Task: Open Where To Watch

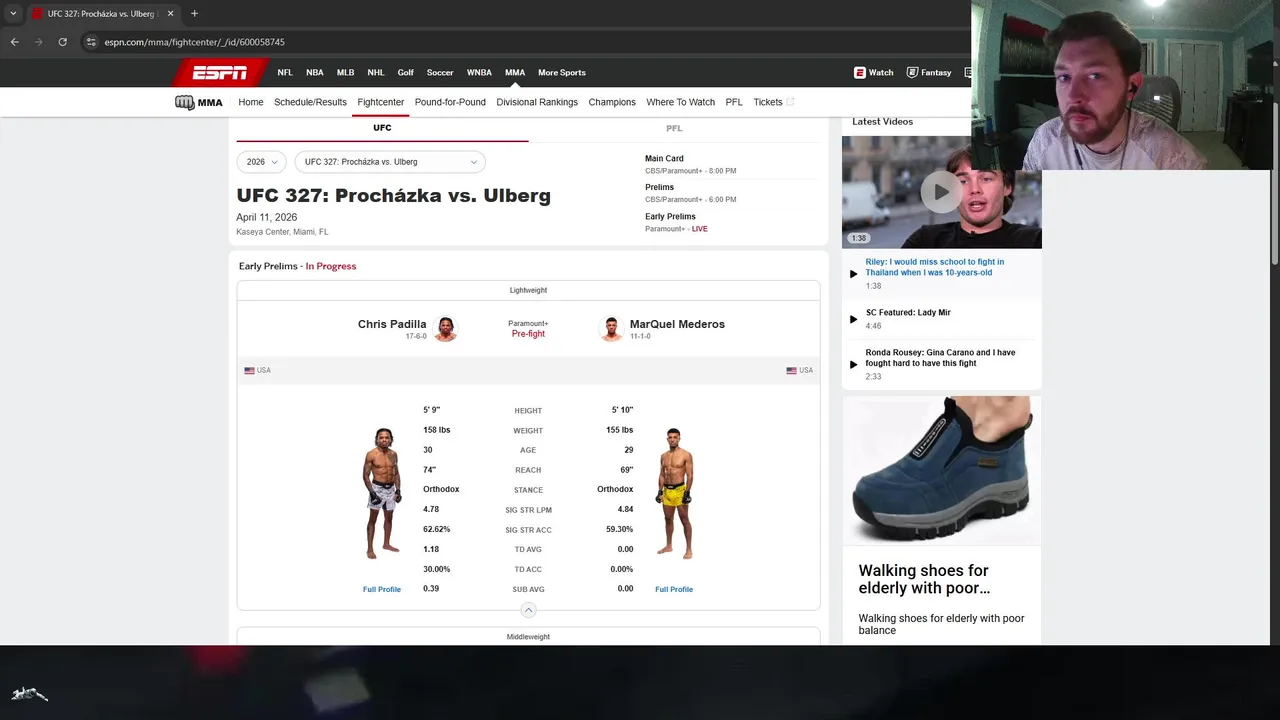Action: pyautogui.click(x=680, y=102)
